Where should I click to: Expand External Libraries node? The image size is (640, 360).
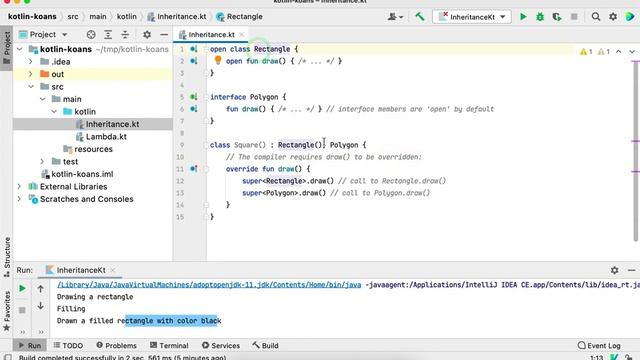19,187
